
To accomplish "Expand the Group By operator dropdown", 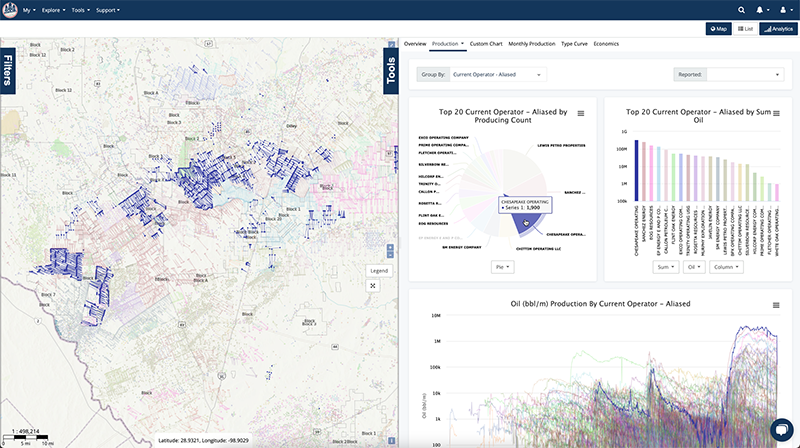I will [497, 74].
